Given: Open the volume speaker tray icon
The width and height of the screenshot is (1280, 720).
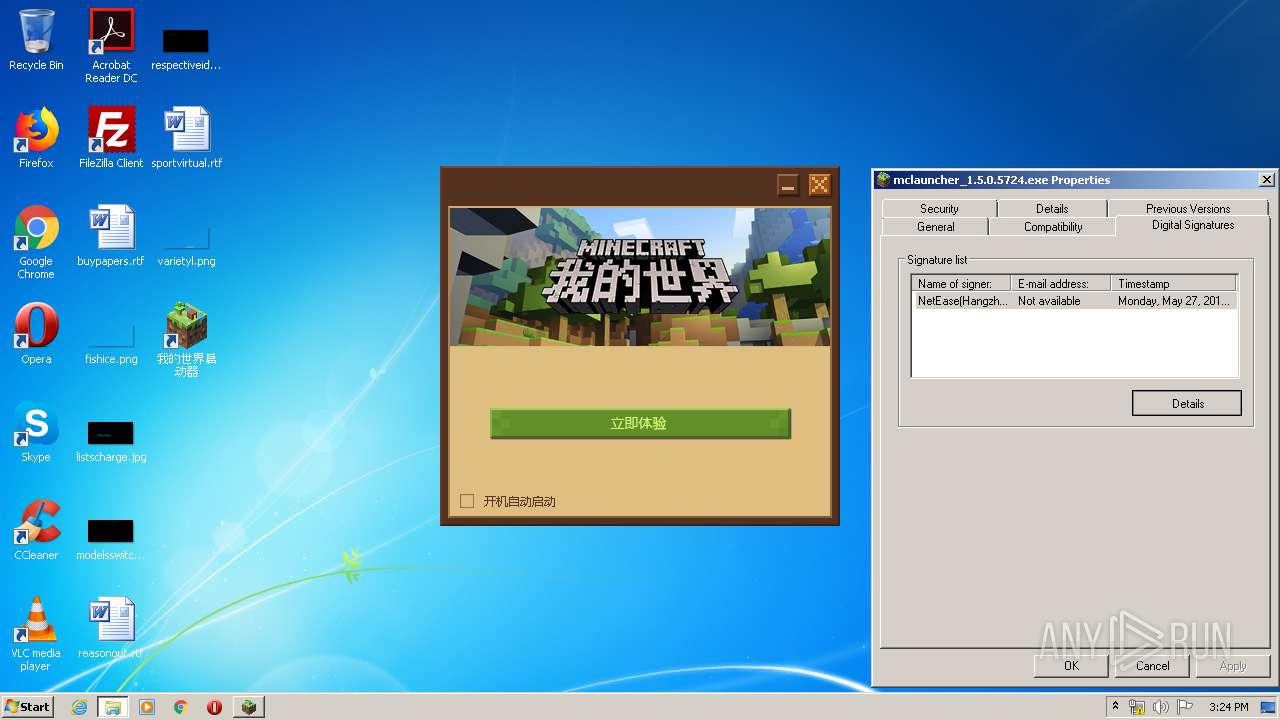Looking at the screenshot, I should point(1160,707).
